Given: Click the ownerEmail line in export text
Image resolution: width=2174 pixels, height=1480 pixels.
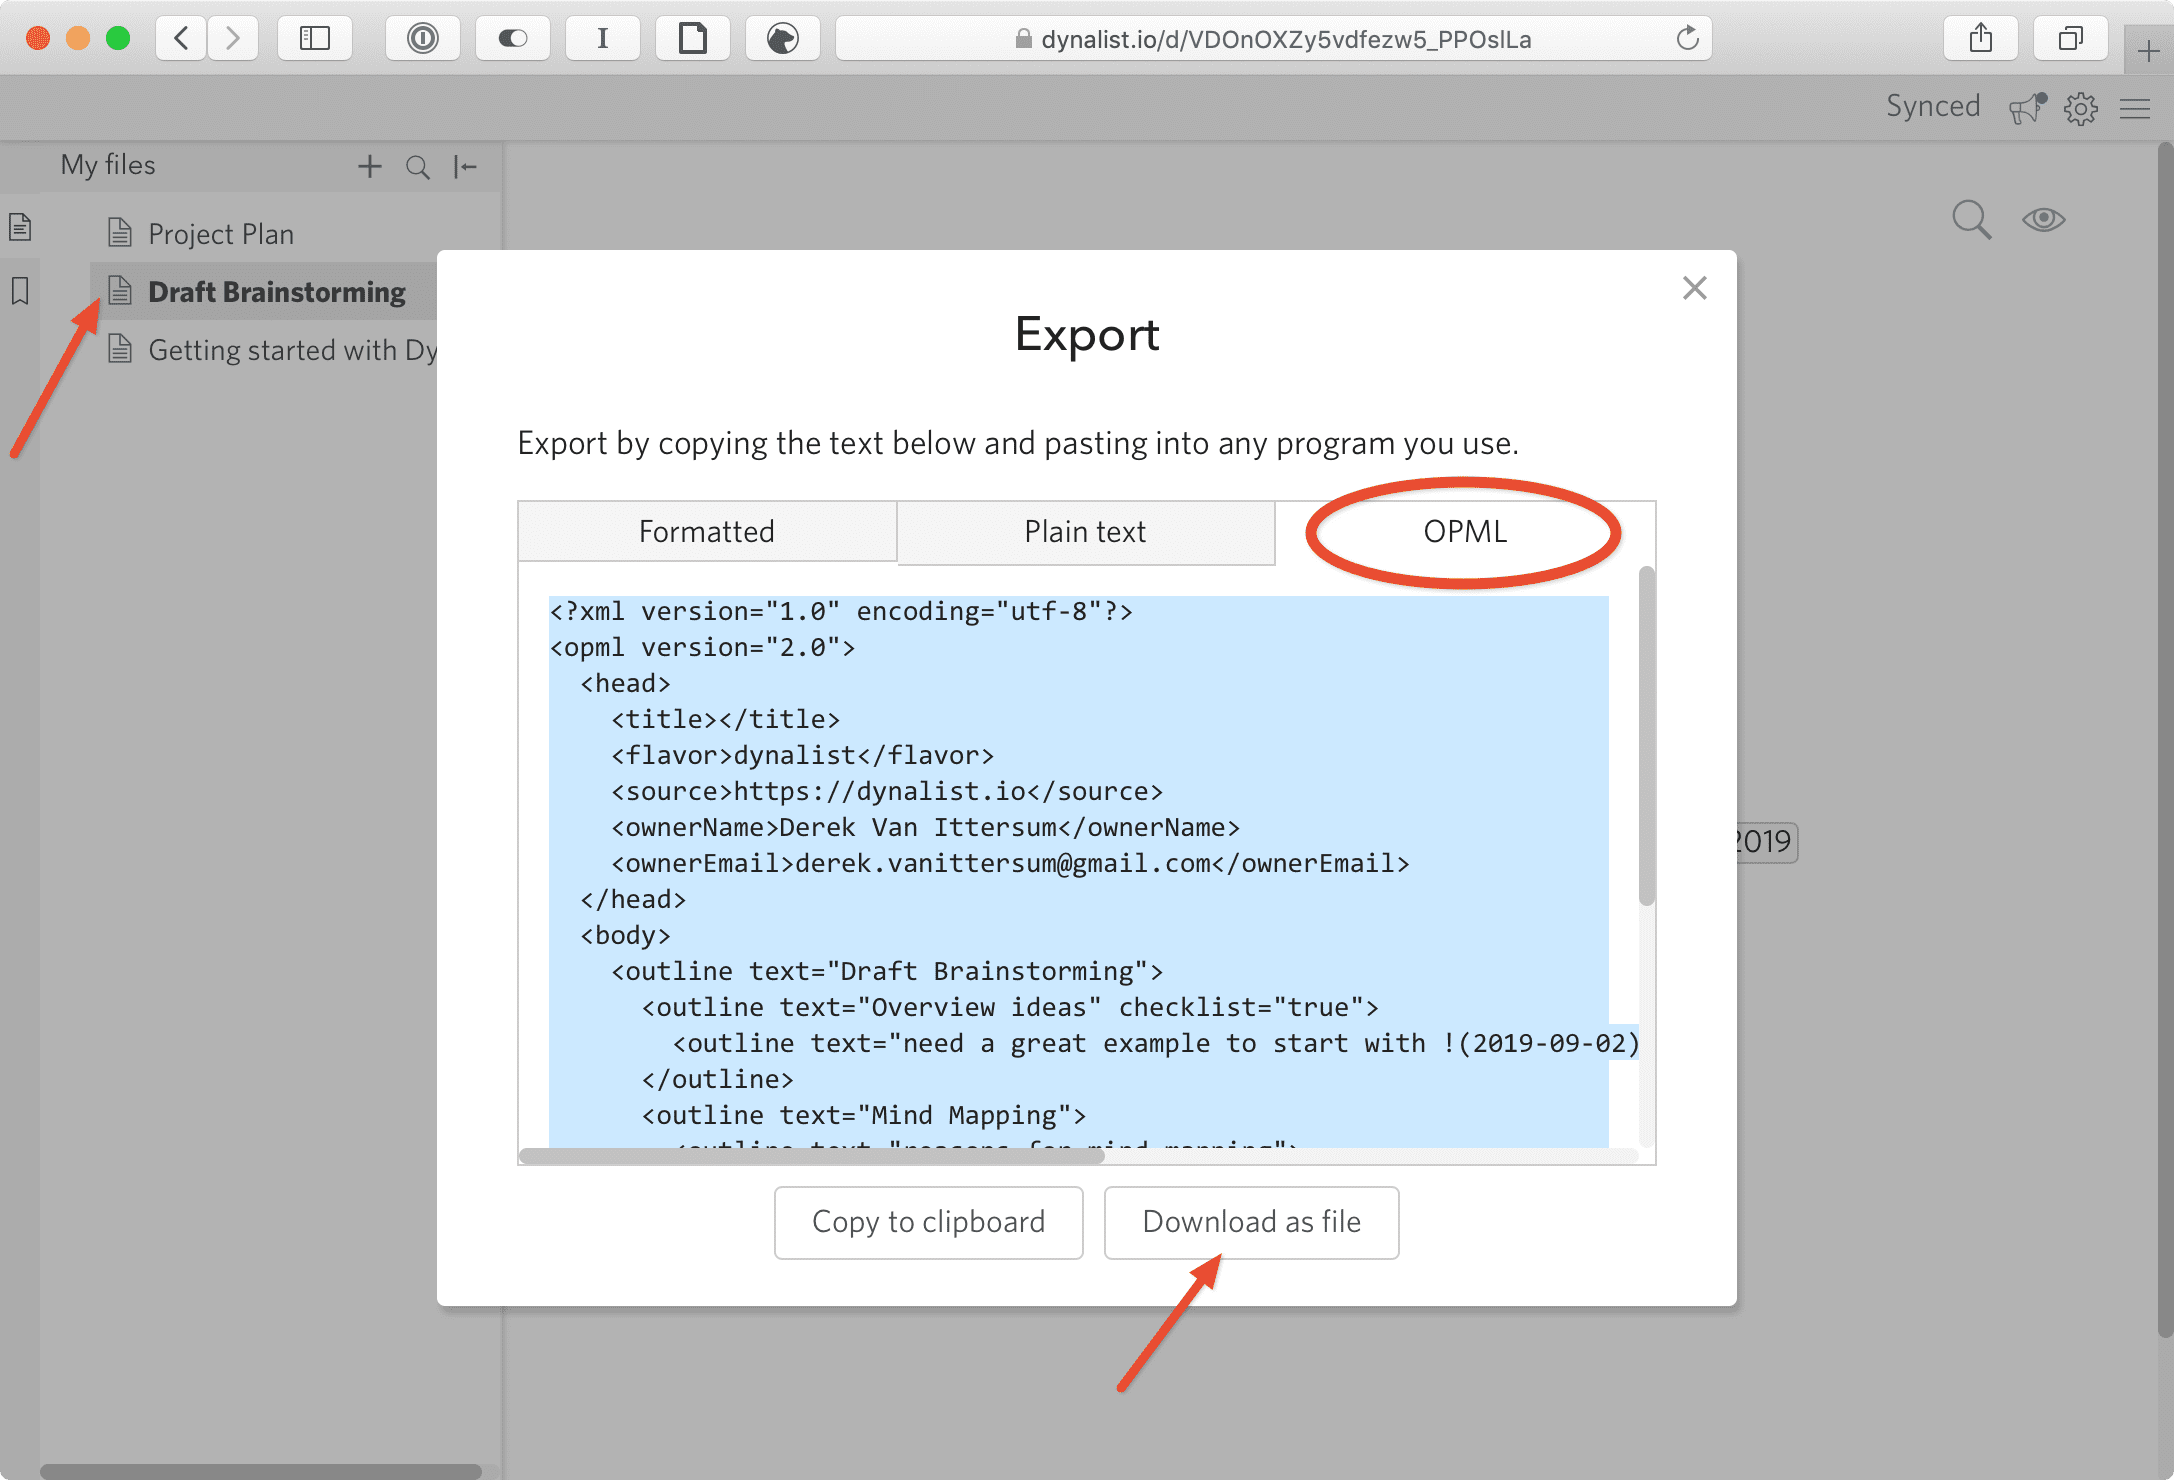Looking at the screenshot, I should click(1010, 863).
